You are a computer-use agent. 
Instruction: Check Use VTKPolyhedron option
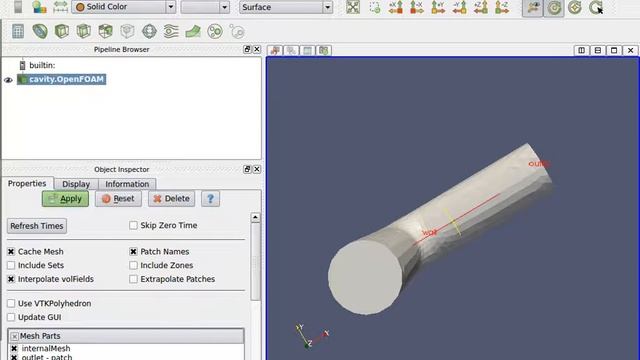(11, 303)
